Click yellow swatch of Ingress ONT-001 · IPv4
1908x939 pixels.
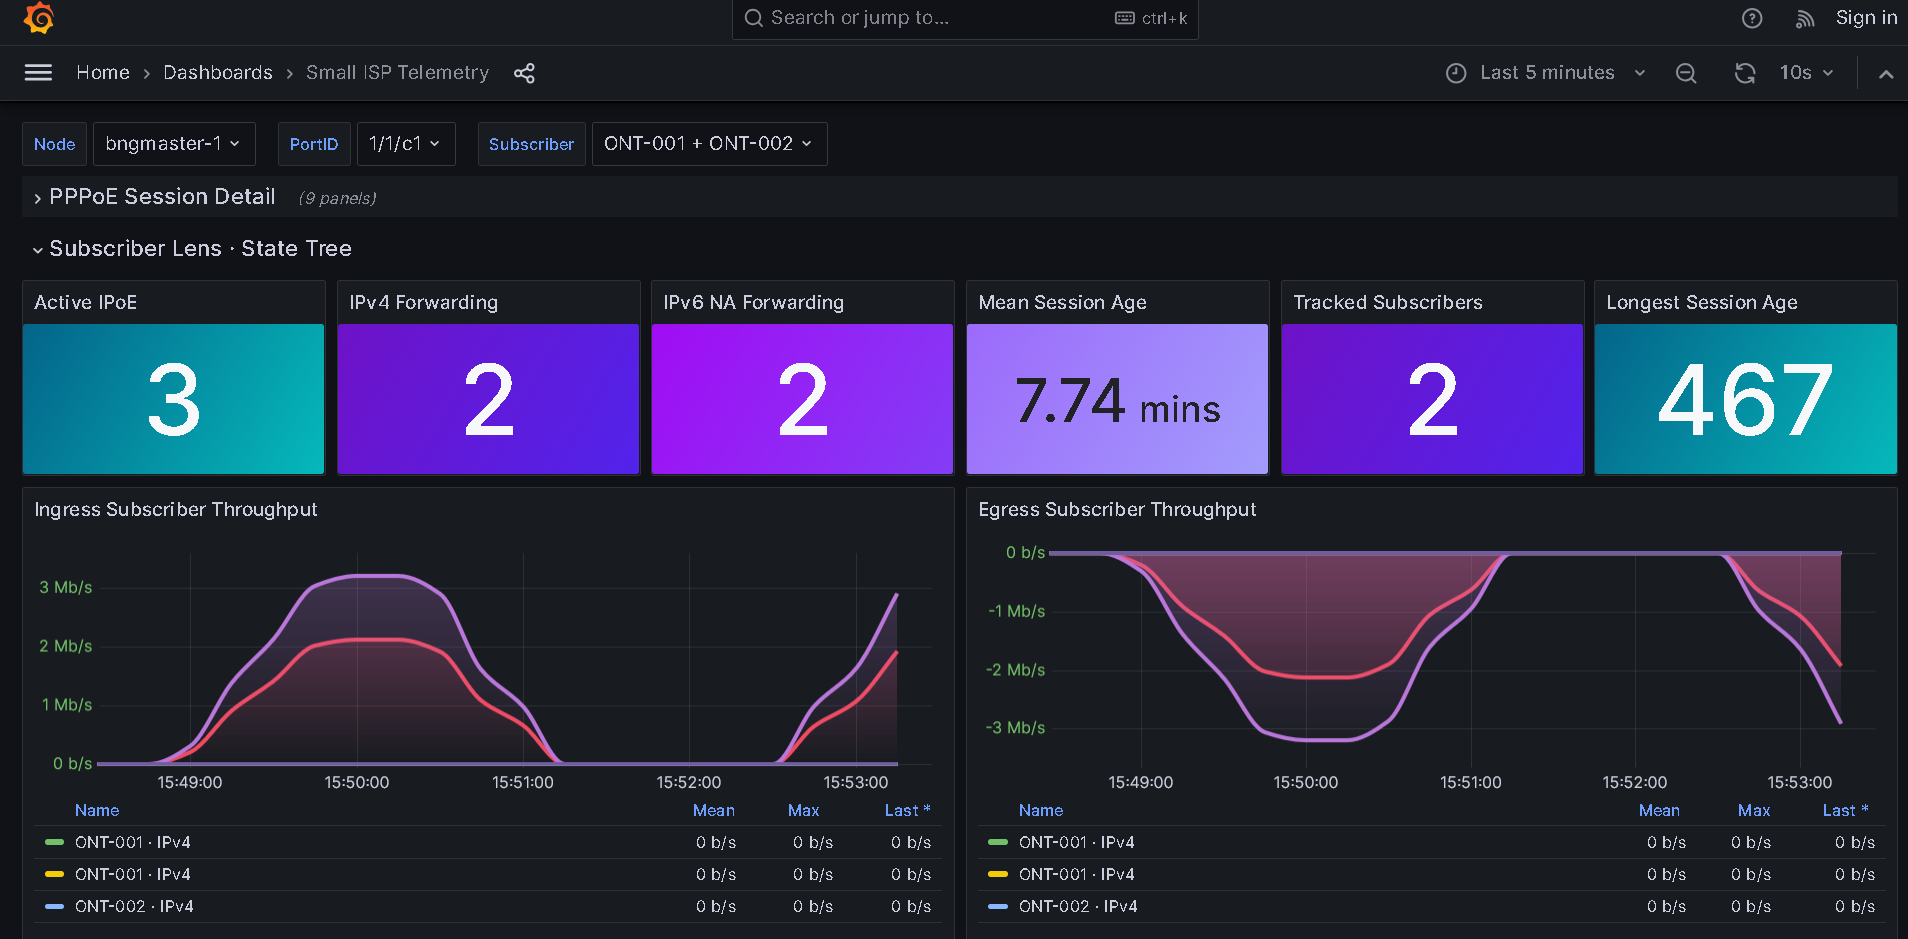[55, 874]
